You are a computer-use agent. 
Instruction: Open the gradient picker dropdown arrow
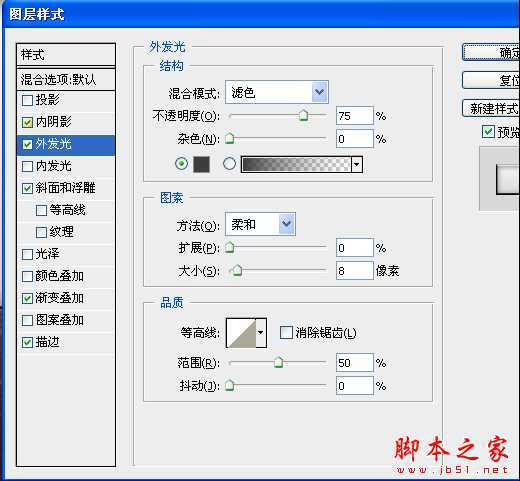click(357, 164)
